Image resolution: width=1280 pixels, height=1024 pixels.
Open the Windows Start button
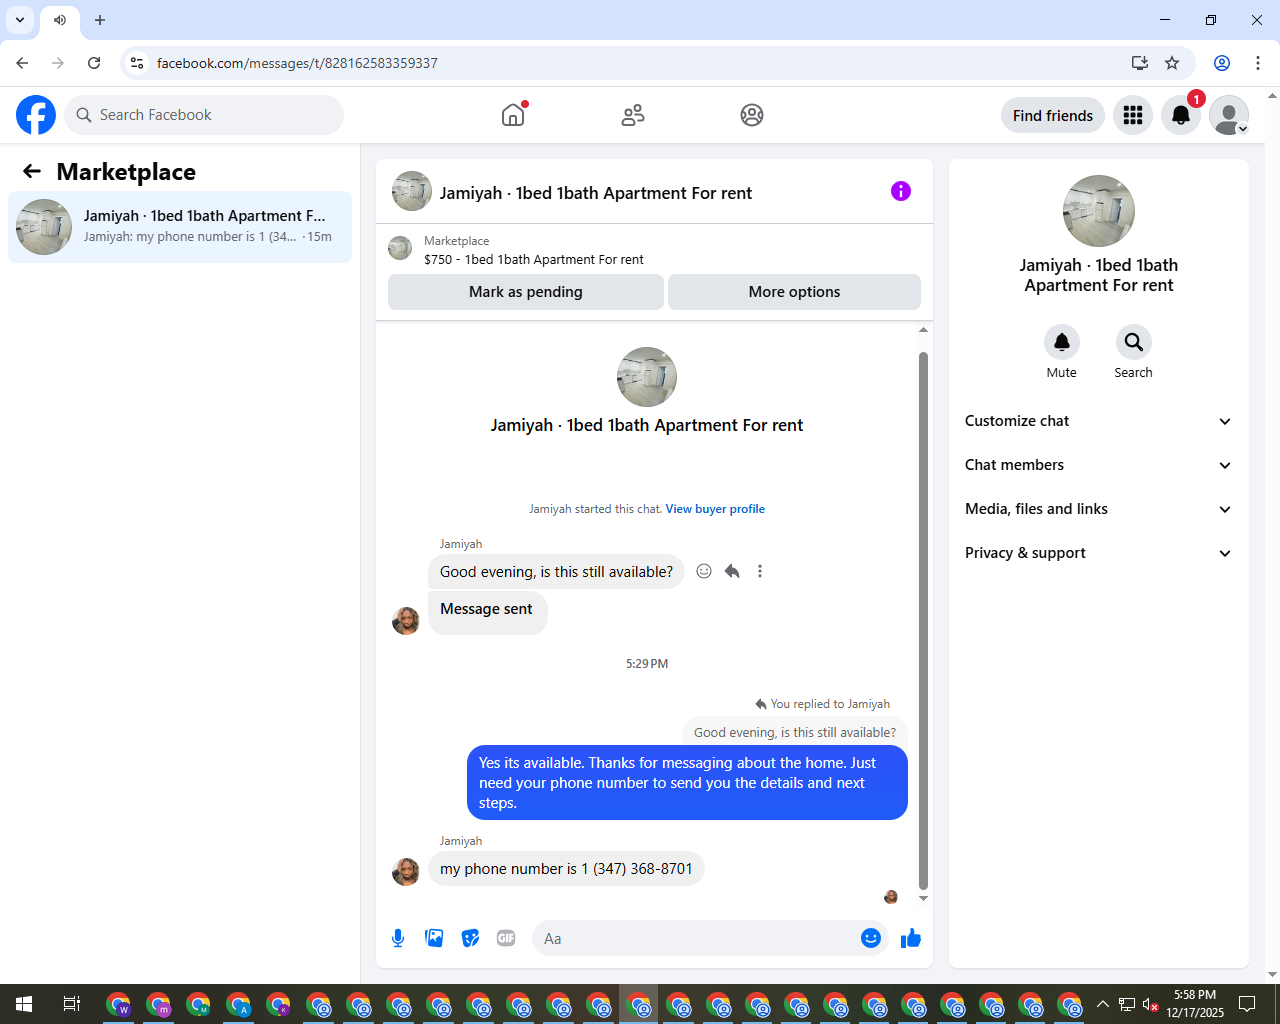24,1004
